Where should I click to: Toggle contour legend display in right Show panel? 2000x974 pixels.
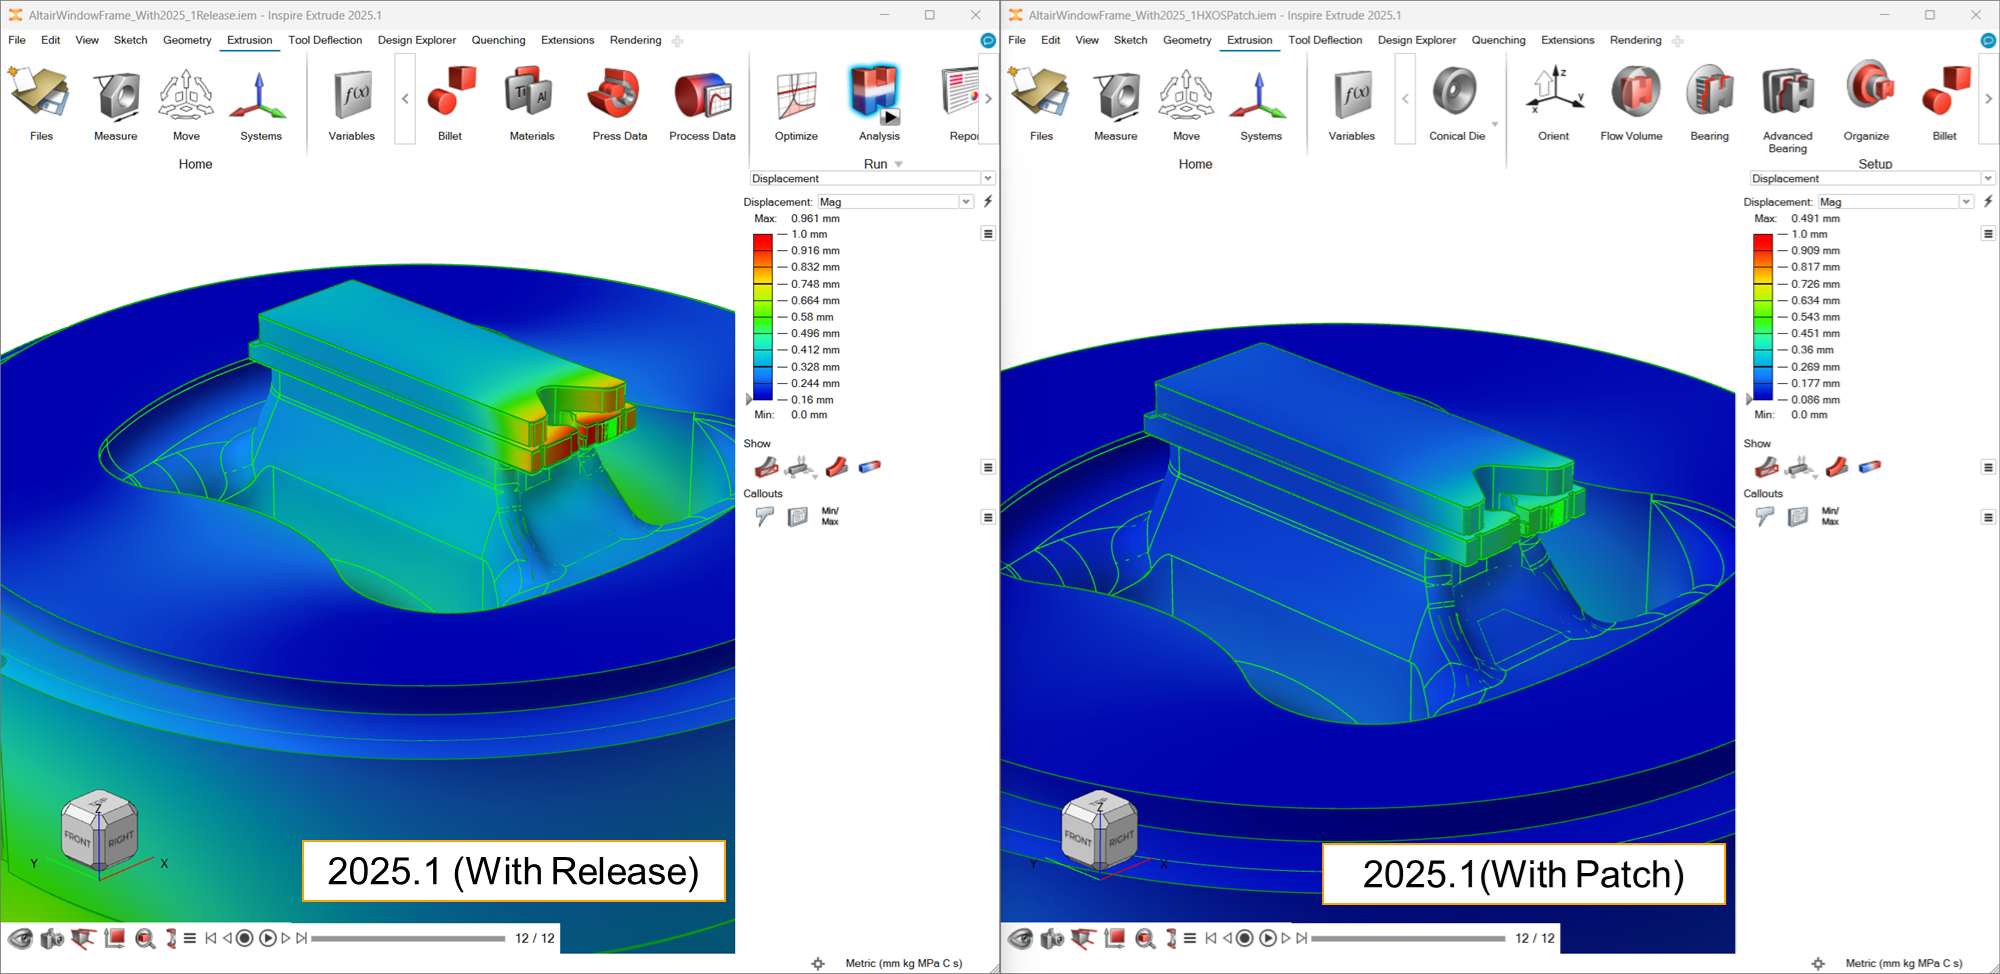click(1870, 467)
